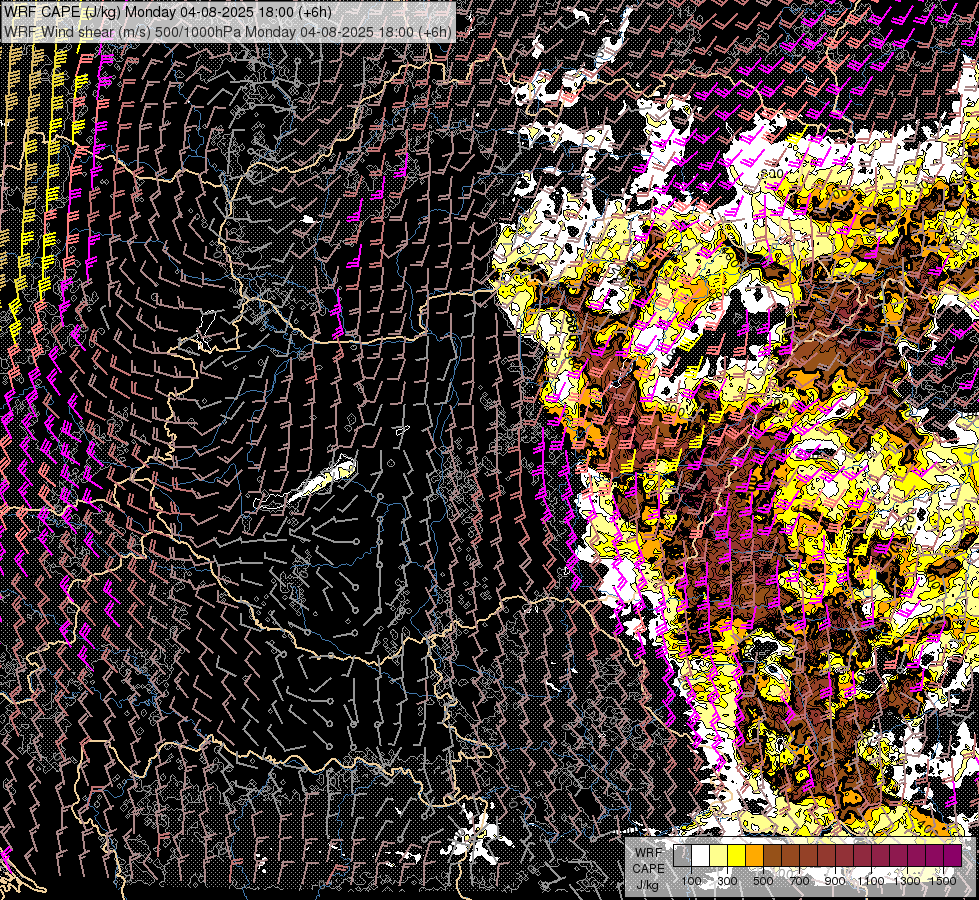Click the legend value 1100
979x900 pixels.
click(871, 881)
